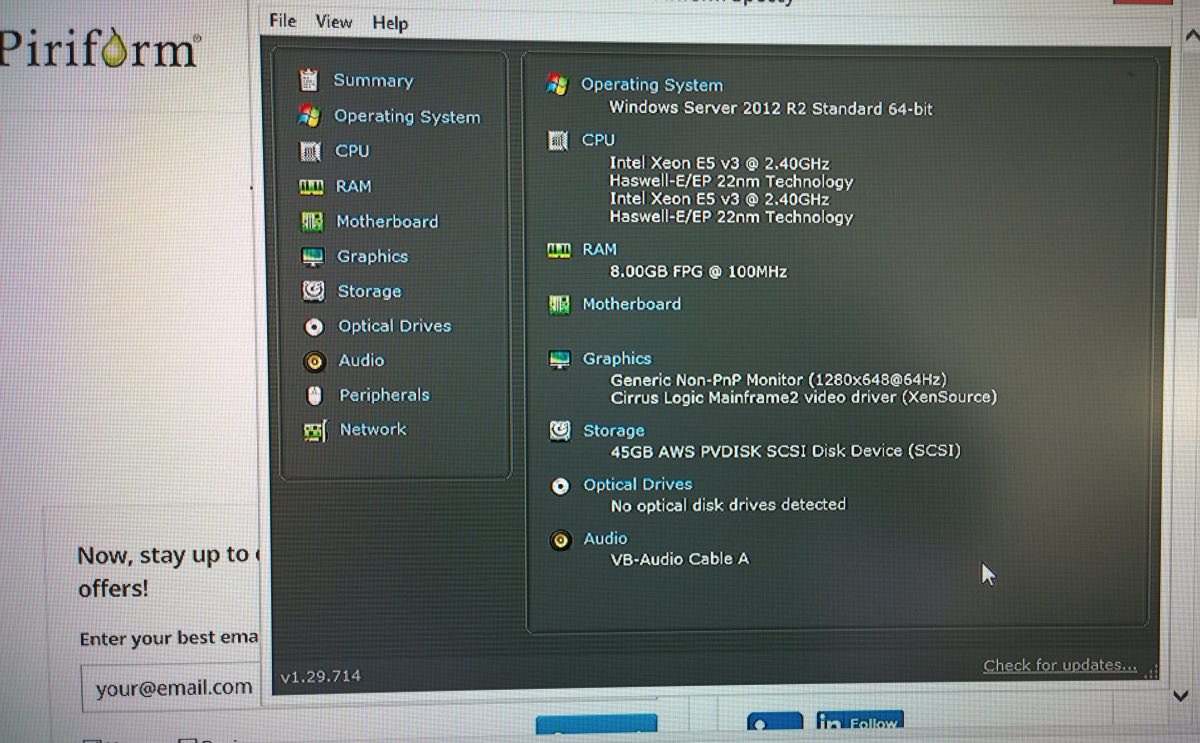The width and height of the screenshot is (1200, 743).
Task: Click the Summary icon in the sidebar
Action: coord(309,80)
